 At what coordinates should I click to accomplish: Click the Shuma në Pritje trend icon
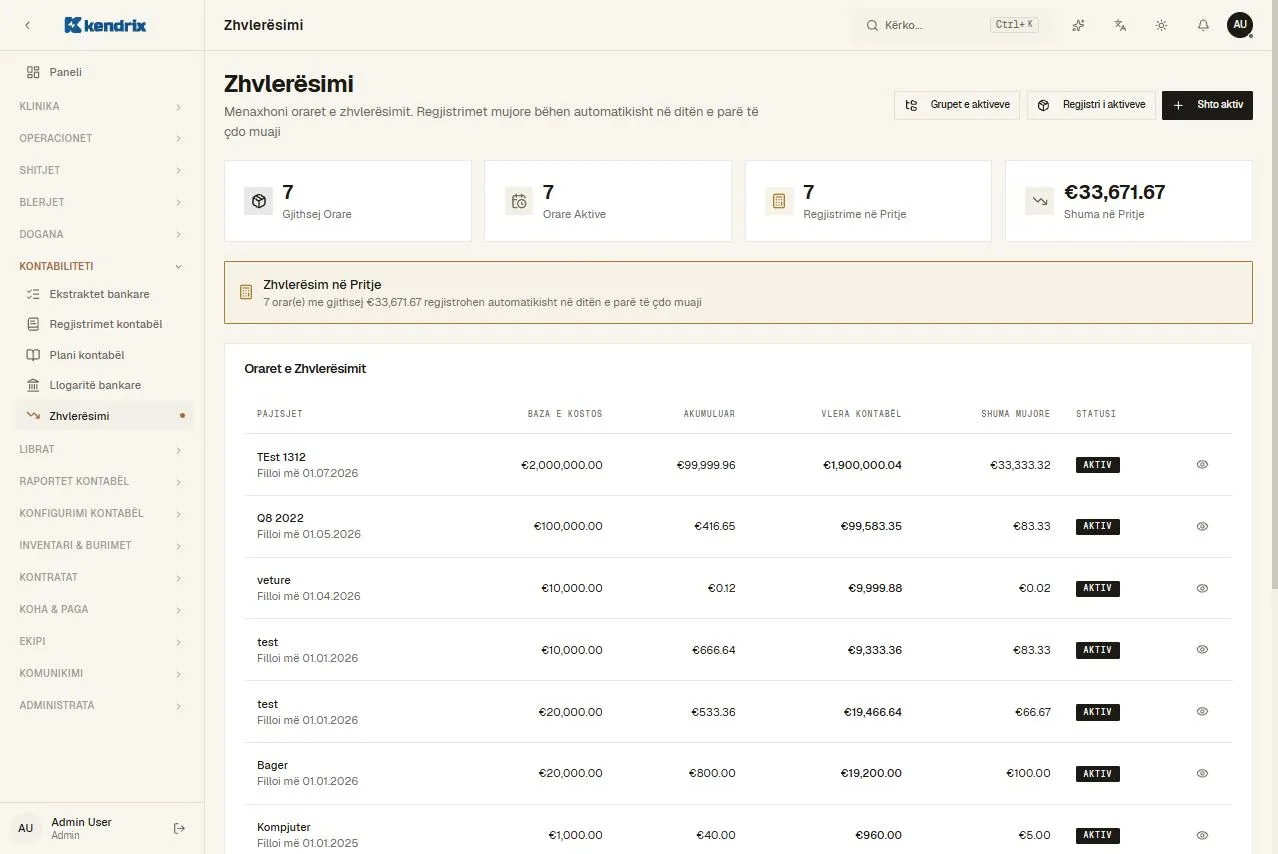tap(1040, 201)
